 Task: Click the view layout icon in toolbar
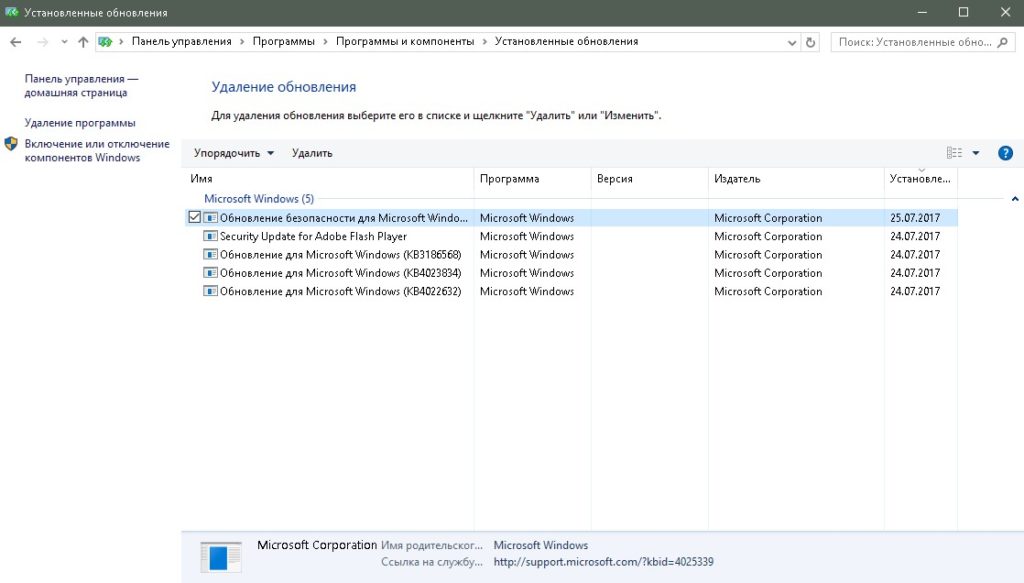[x=953, y=153]
